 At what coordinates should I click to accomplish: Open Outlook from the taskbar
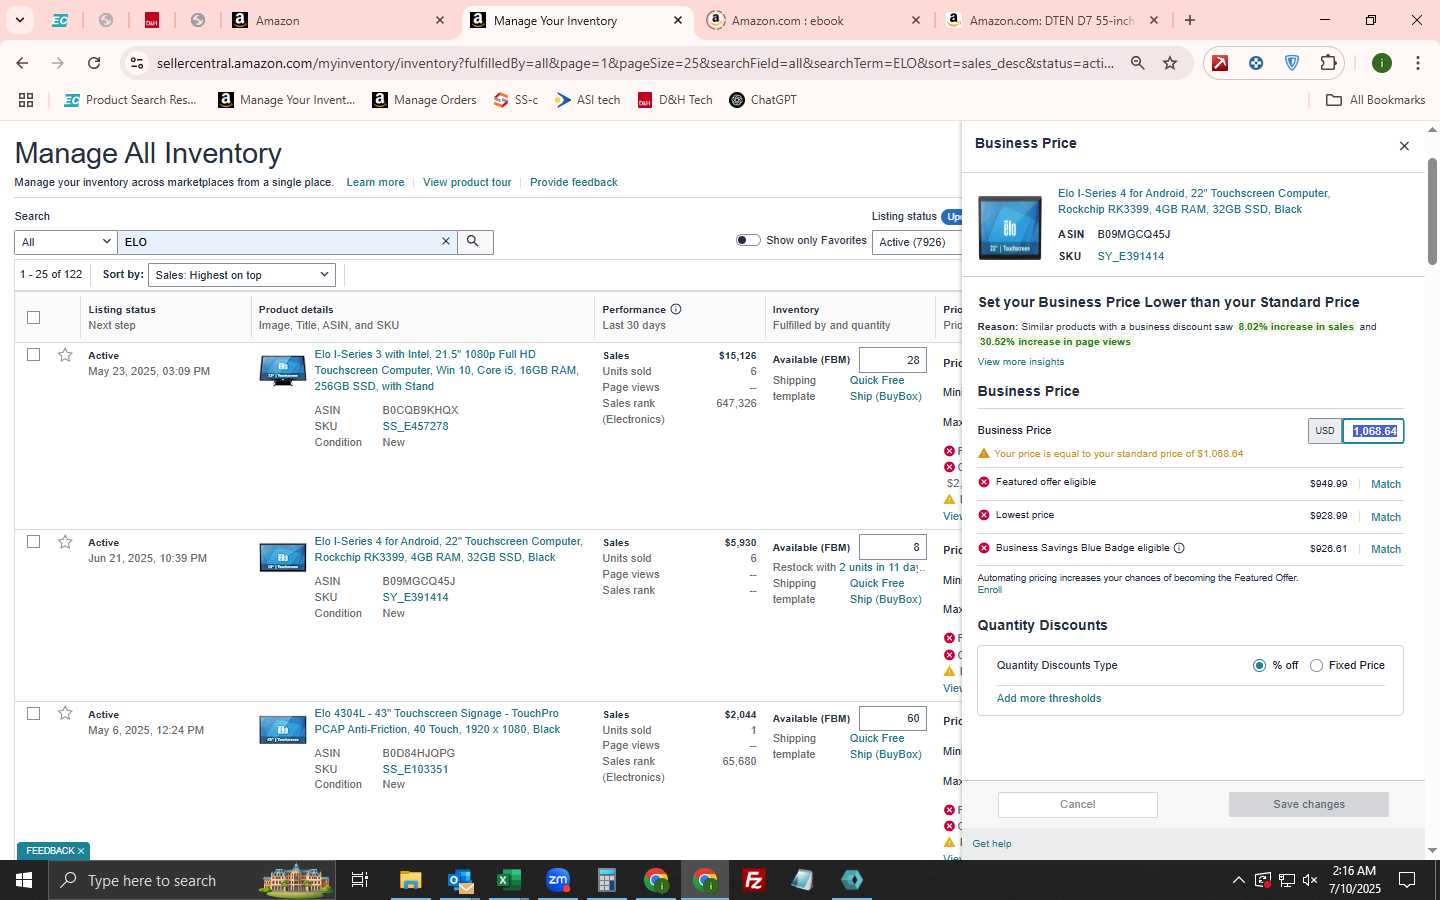[x=460, y=880]
